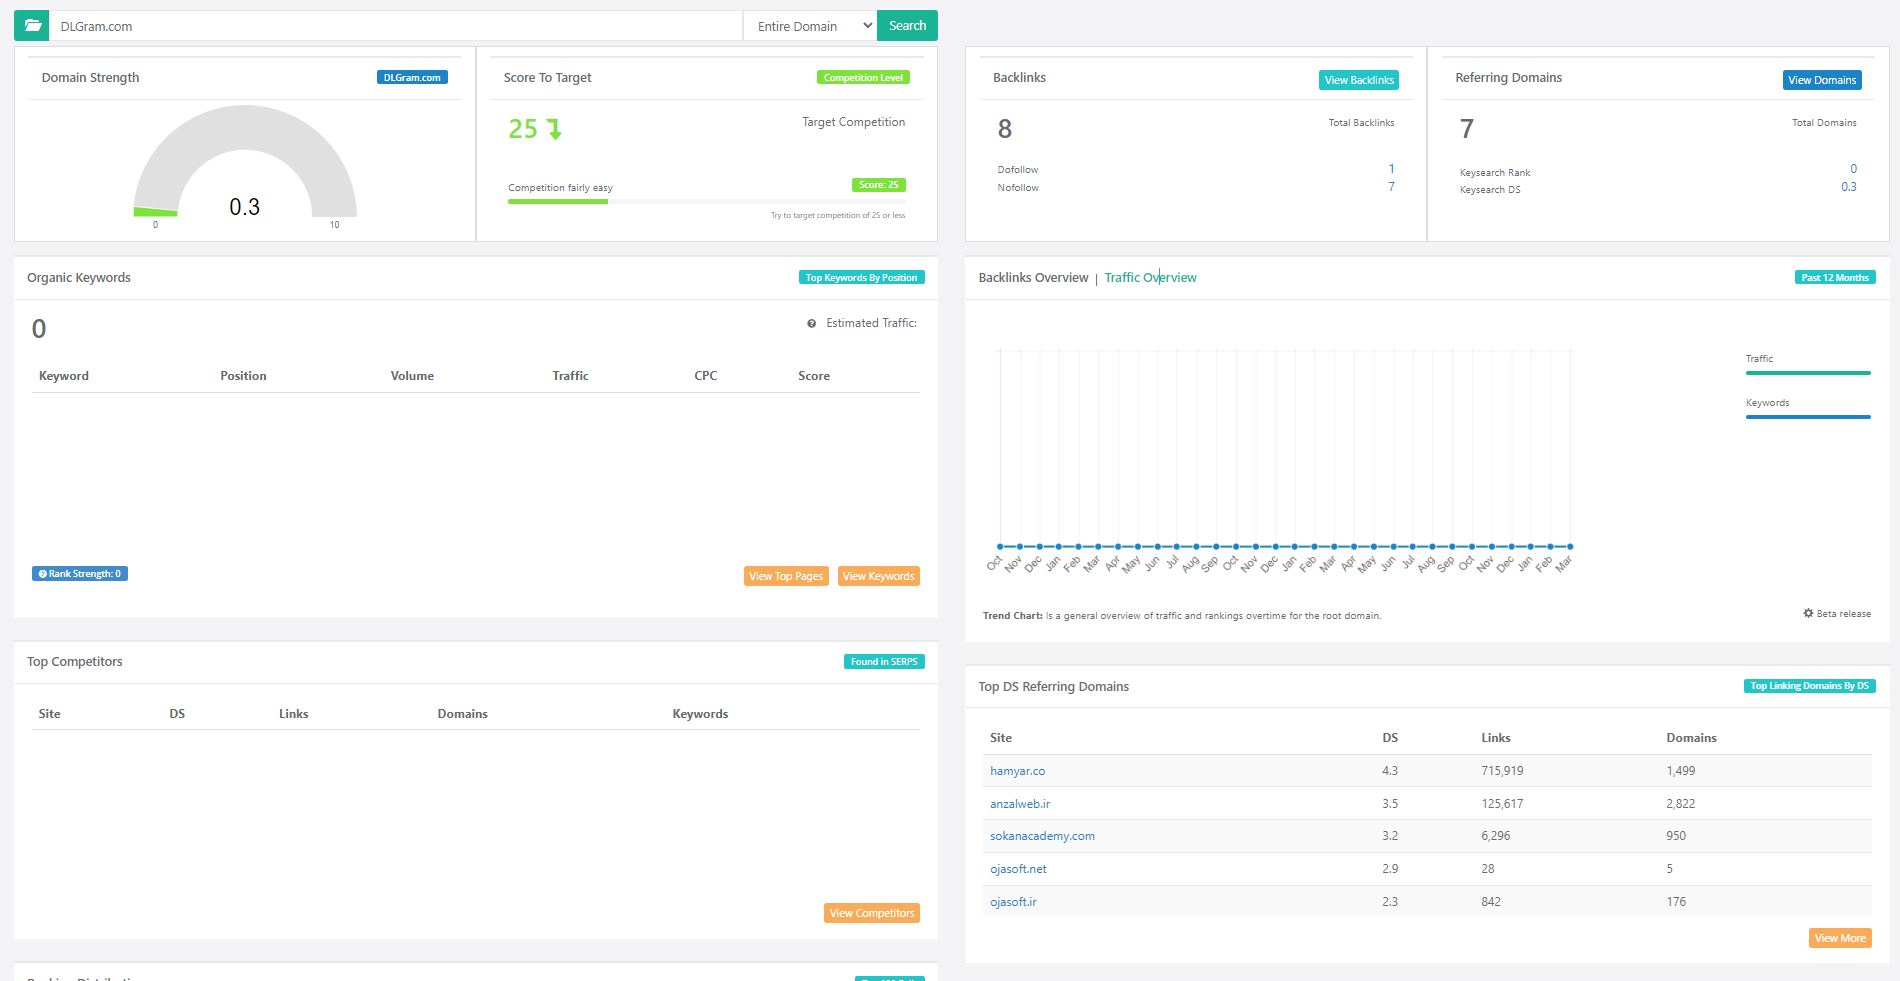Toggle the Traffic series in the chart legend
This screenshot has width=1900, height=981.
pos(1808,365)
